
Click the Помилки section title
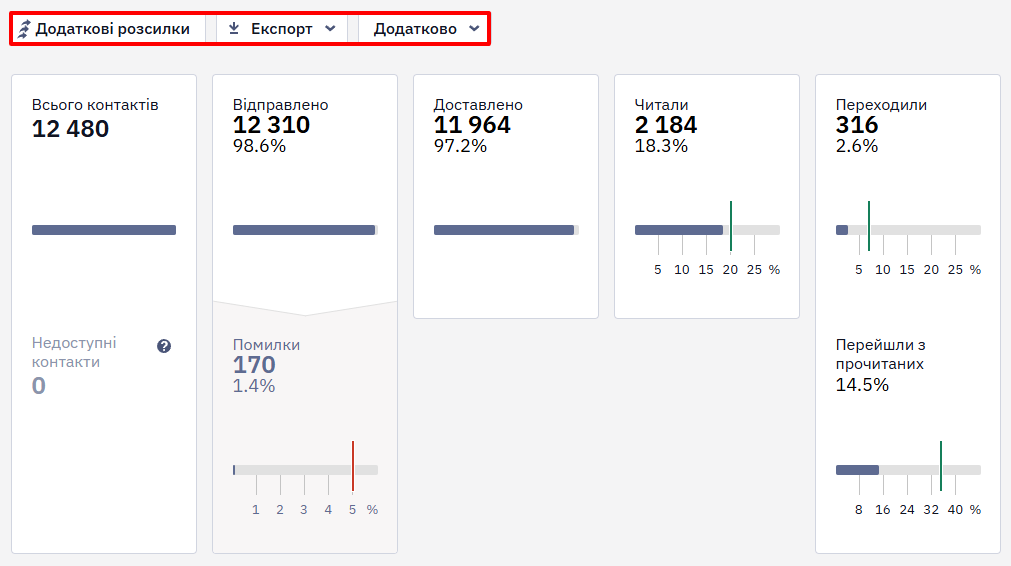(x=266, y=345)
